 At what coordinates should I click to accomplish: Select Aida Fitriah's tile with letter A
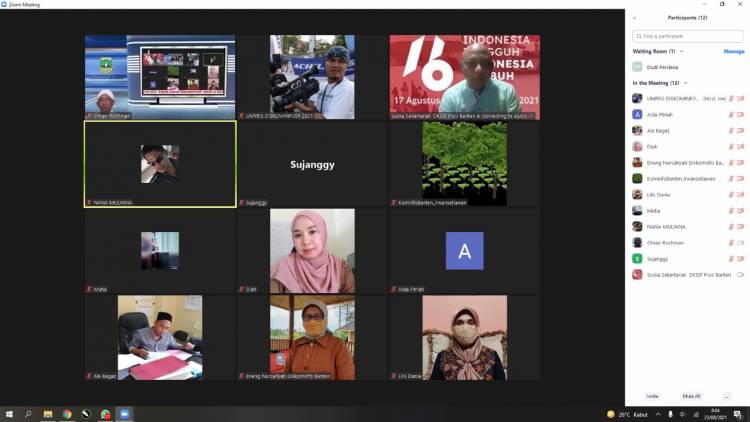coord(464,251)
